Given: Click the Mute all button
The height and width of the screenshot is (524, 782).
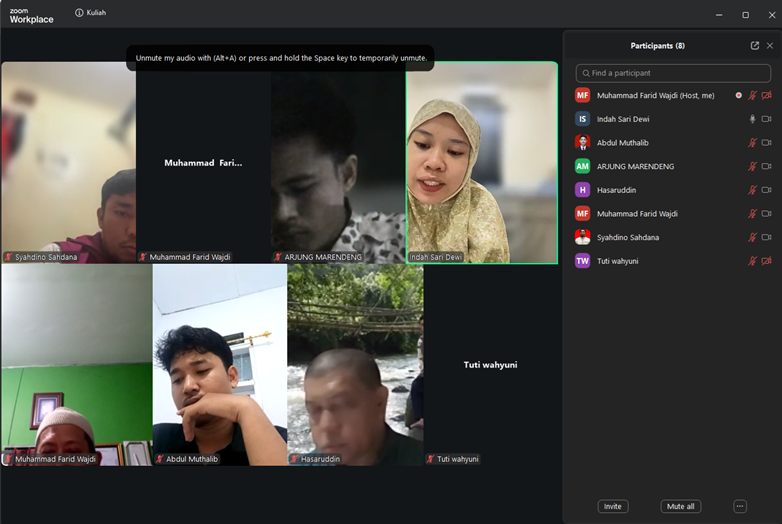Looking at the screenshot, I should coord(681,506).
